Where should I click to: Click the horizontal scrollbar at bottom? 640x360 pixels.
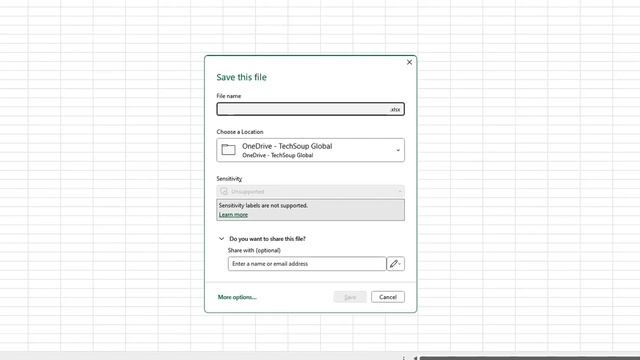click(x=529, y=358)
